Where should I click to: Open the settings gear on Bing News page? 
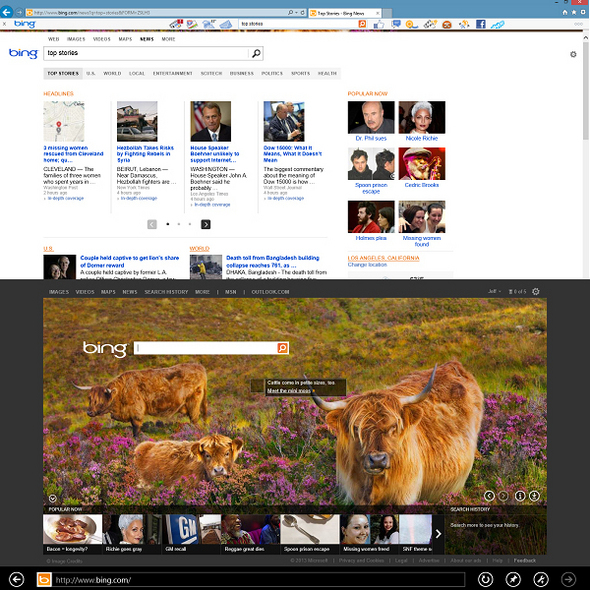coord(573,54)
